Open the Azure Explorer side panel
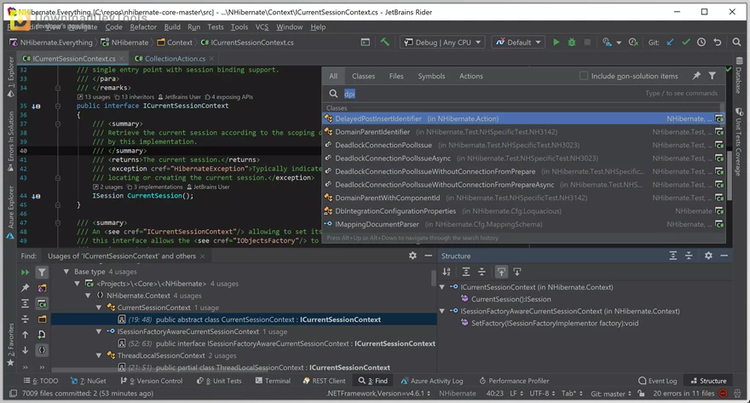The width and height of the screenshot is (750, 403). [x=11, y=213]
